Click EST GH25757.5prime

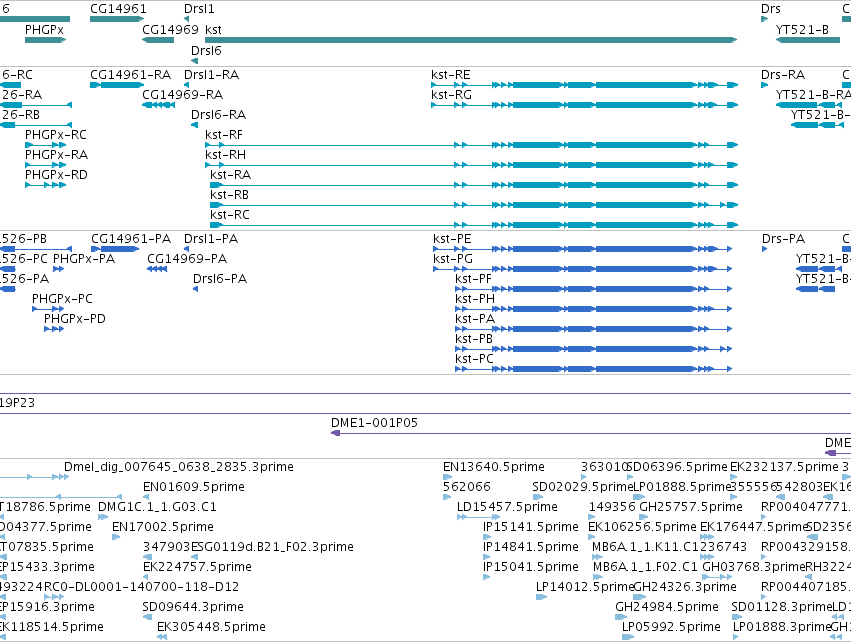pyautogui.click(x=691, y=507)
